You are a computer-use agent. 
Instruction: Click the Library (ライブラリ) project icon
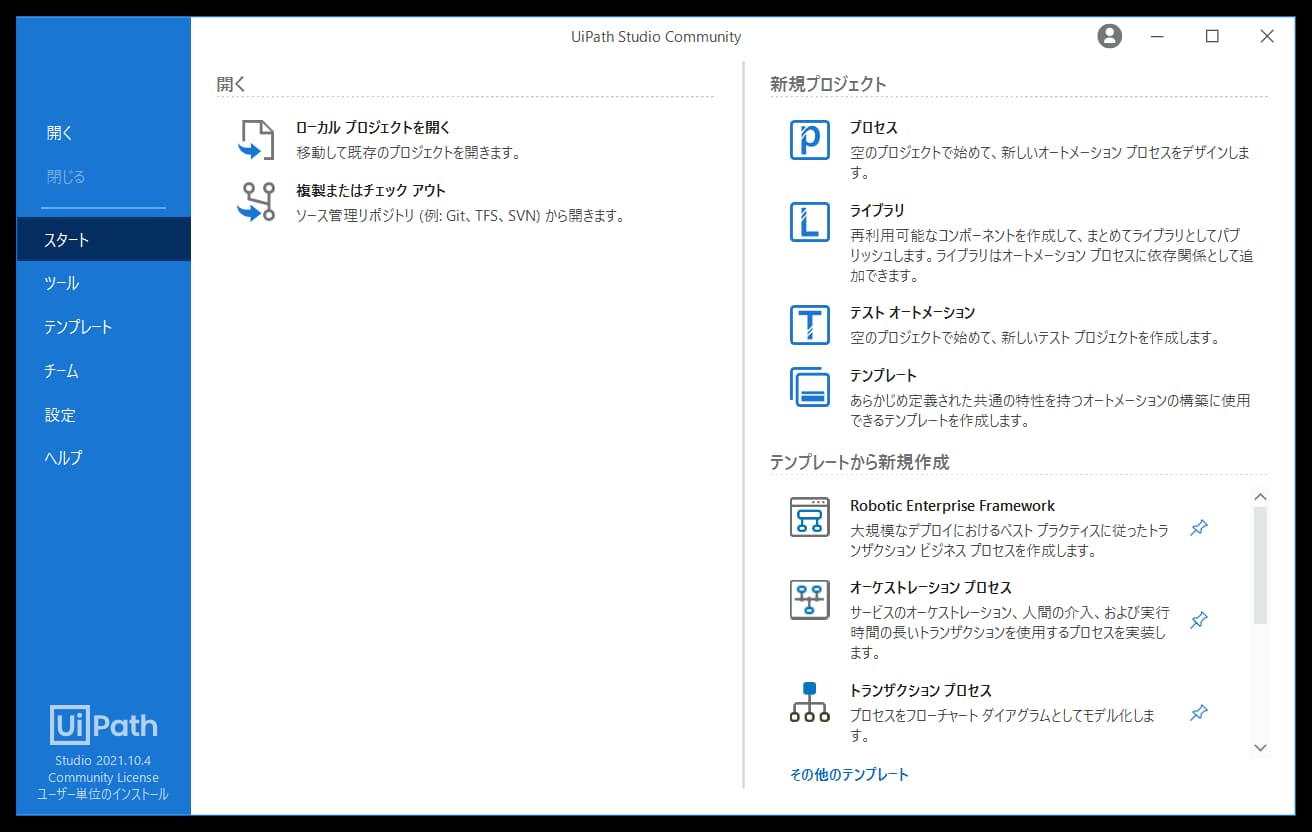pyautogui.click(x=810, y=222)
